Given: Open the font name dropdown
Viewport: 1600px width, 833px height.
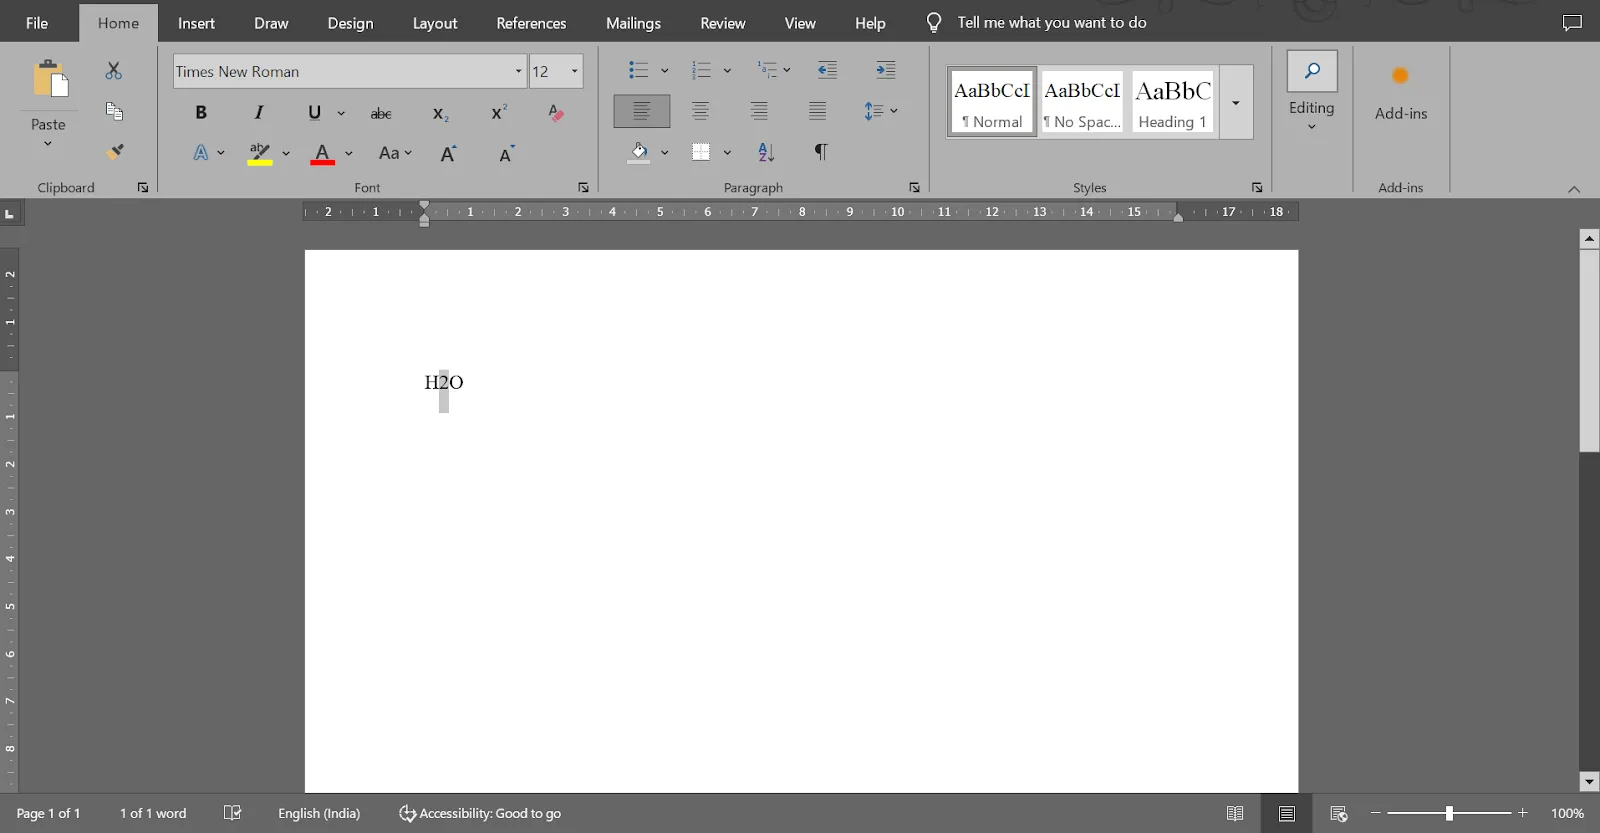Looking at the screenshot, I should click(x=518, y=71).
